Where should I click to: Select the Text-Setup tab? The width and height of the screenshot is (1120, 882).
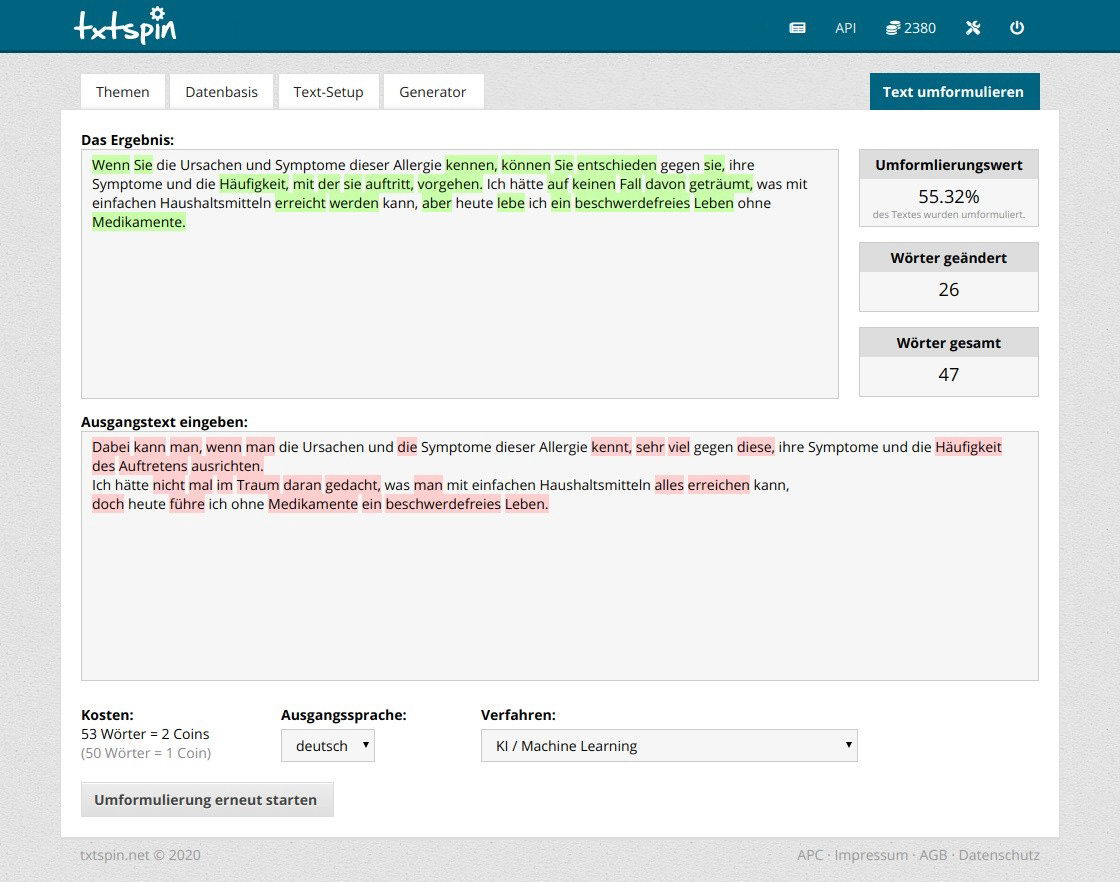click(x=328, y=91)
